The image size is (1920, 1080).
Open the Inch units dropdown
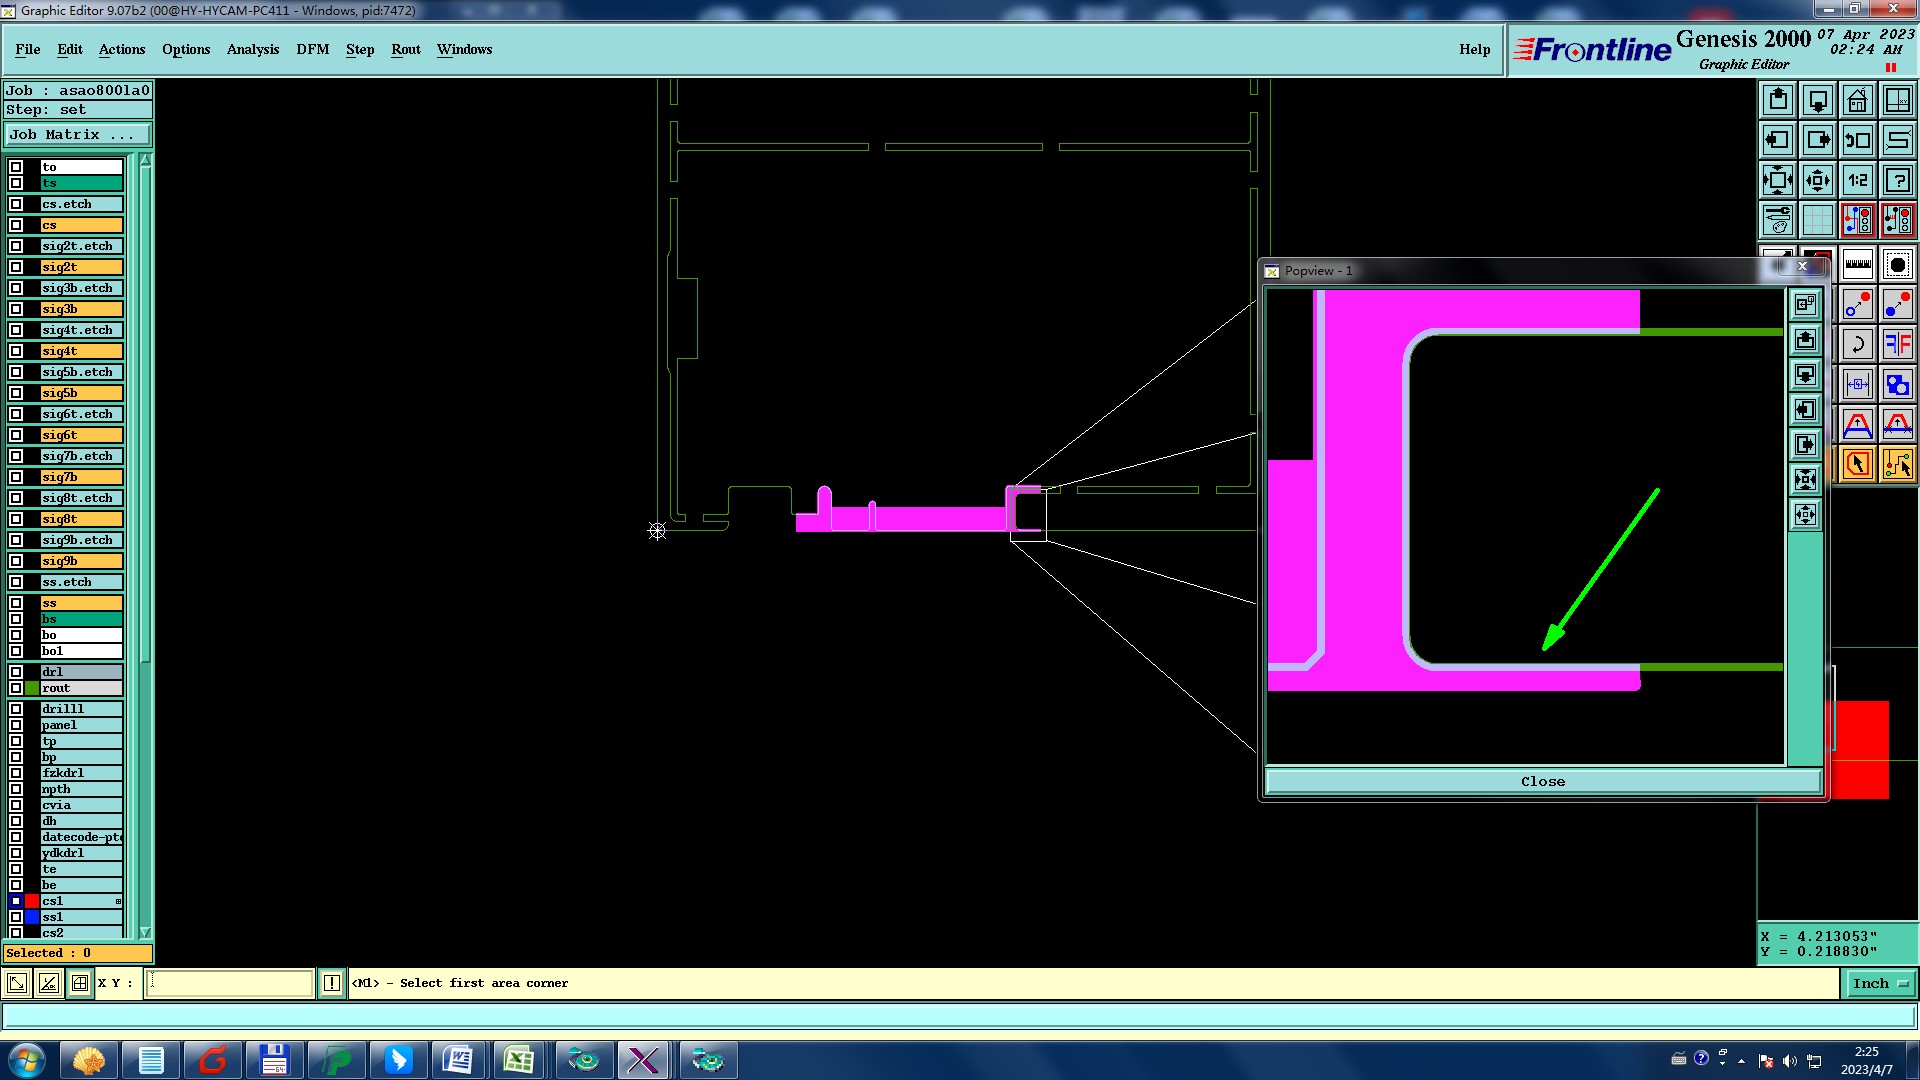pos(1880,983)
